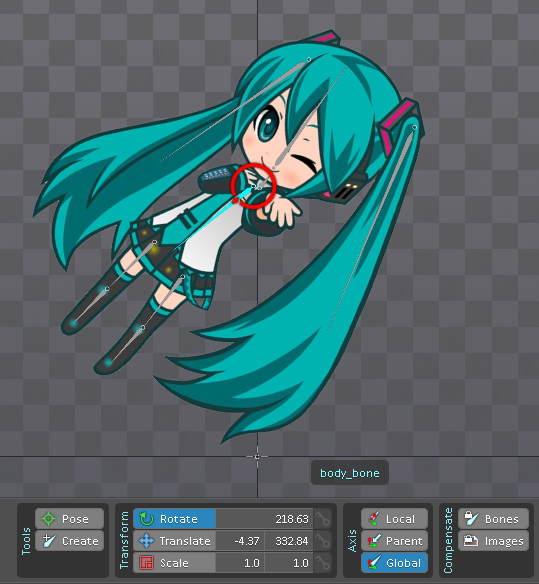The width and height of the screenshot is (539, 584).
Task: Click the skeleton origin crosshair
Action: 257,456
